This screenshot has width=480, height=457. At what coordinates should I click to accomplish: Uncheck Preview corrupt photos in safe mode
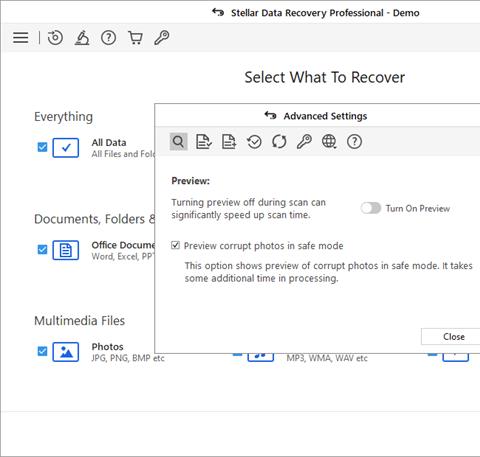[175, 245]
